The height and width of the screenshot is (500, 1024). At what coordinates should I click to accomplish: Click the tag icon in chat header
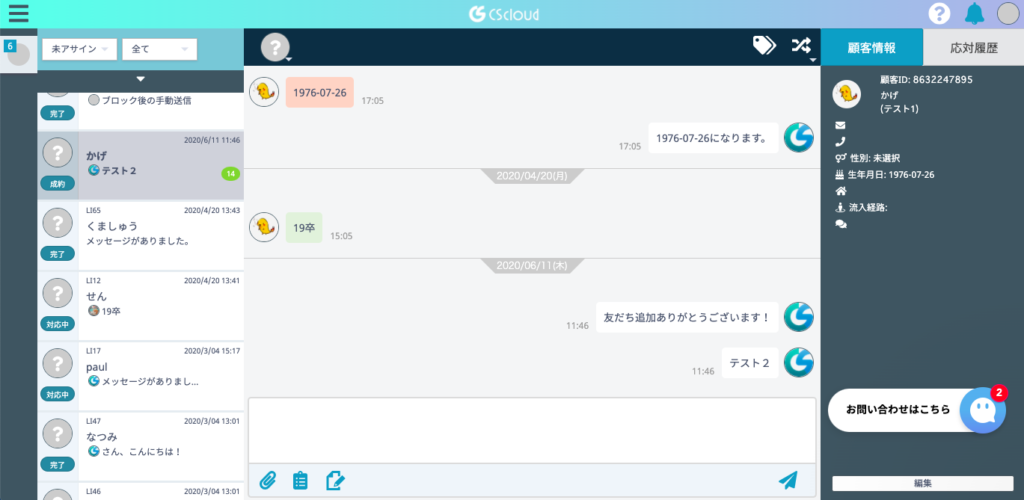(764, 45)
